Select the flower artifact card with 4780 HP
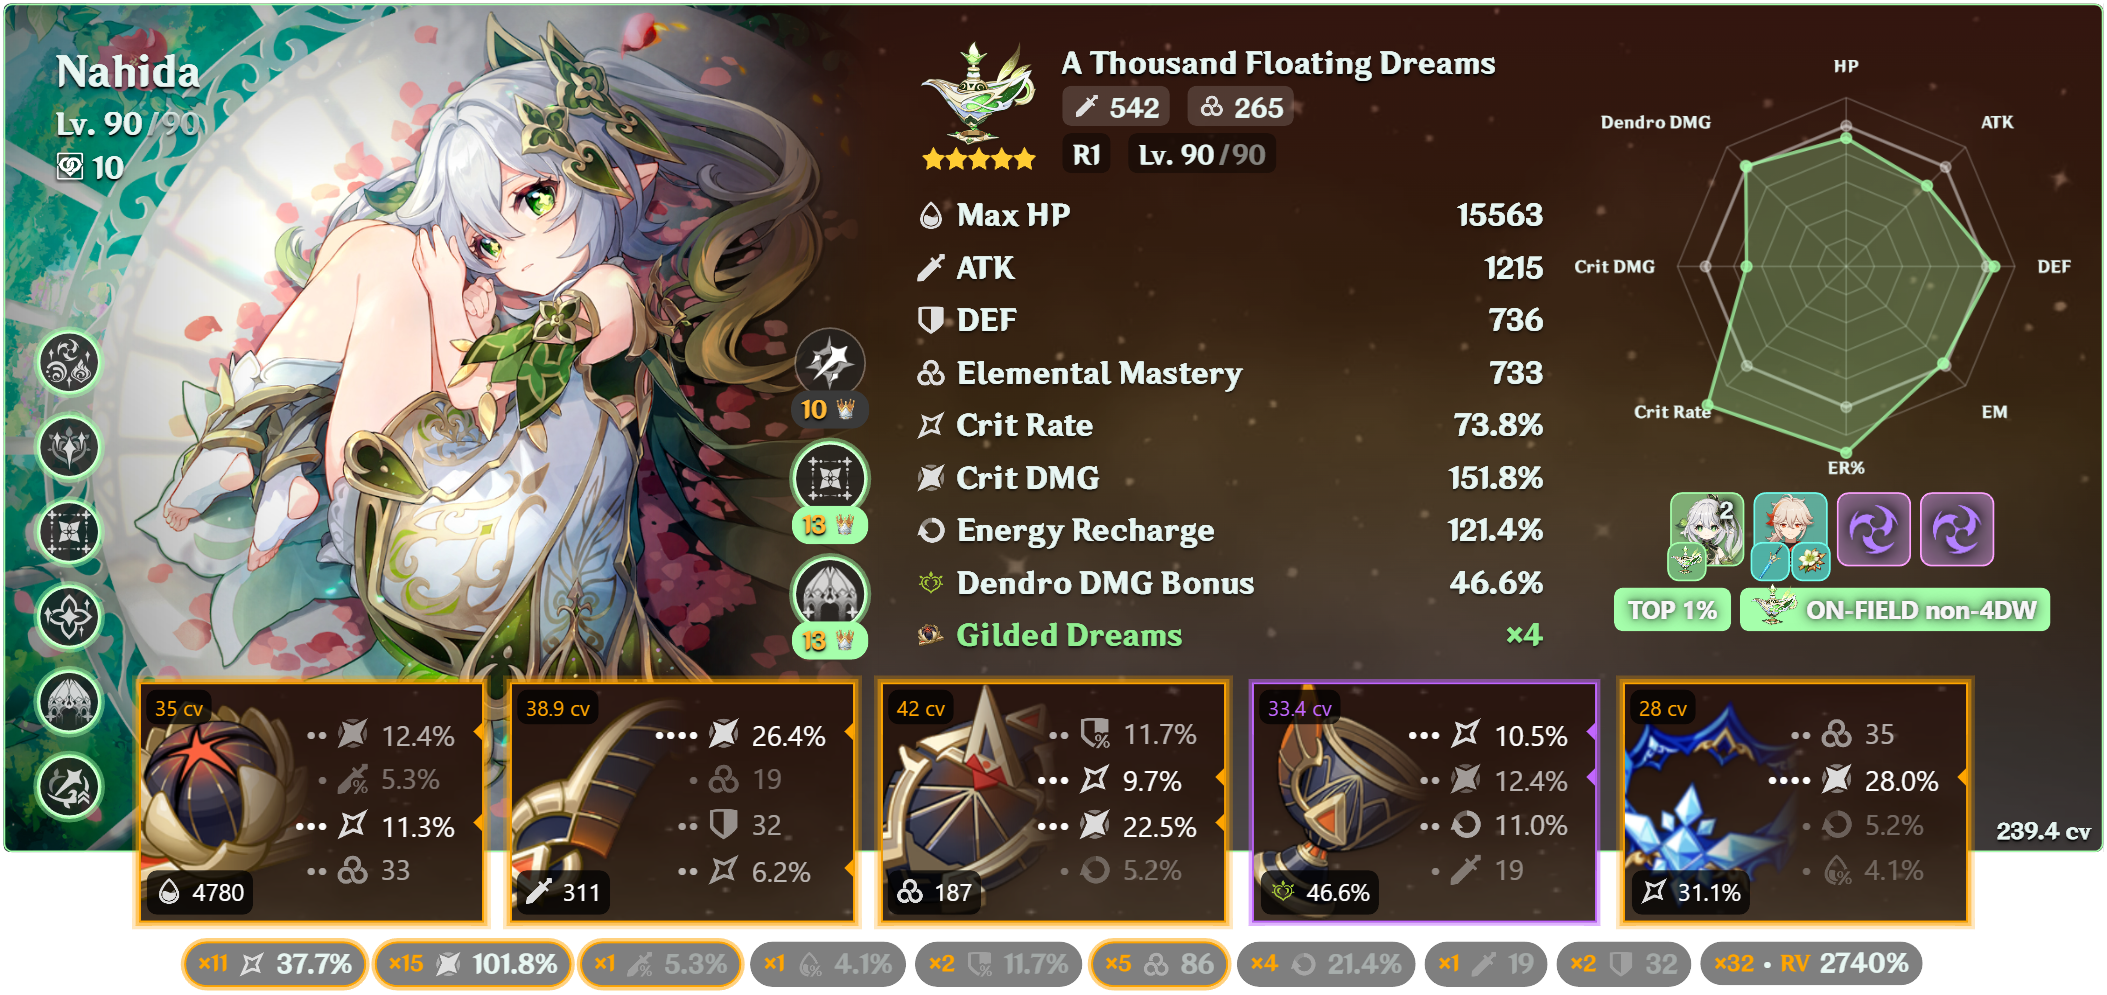Screen dimensions: 2107x995 [311, 802]
